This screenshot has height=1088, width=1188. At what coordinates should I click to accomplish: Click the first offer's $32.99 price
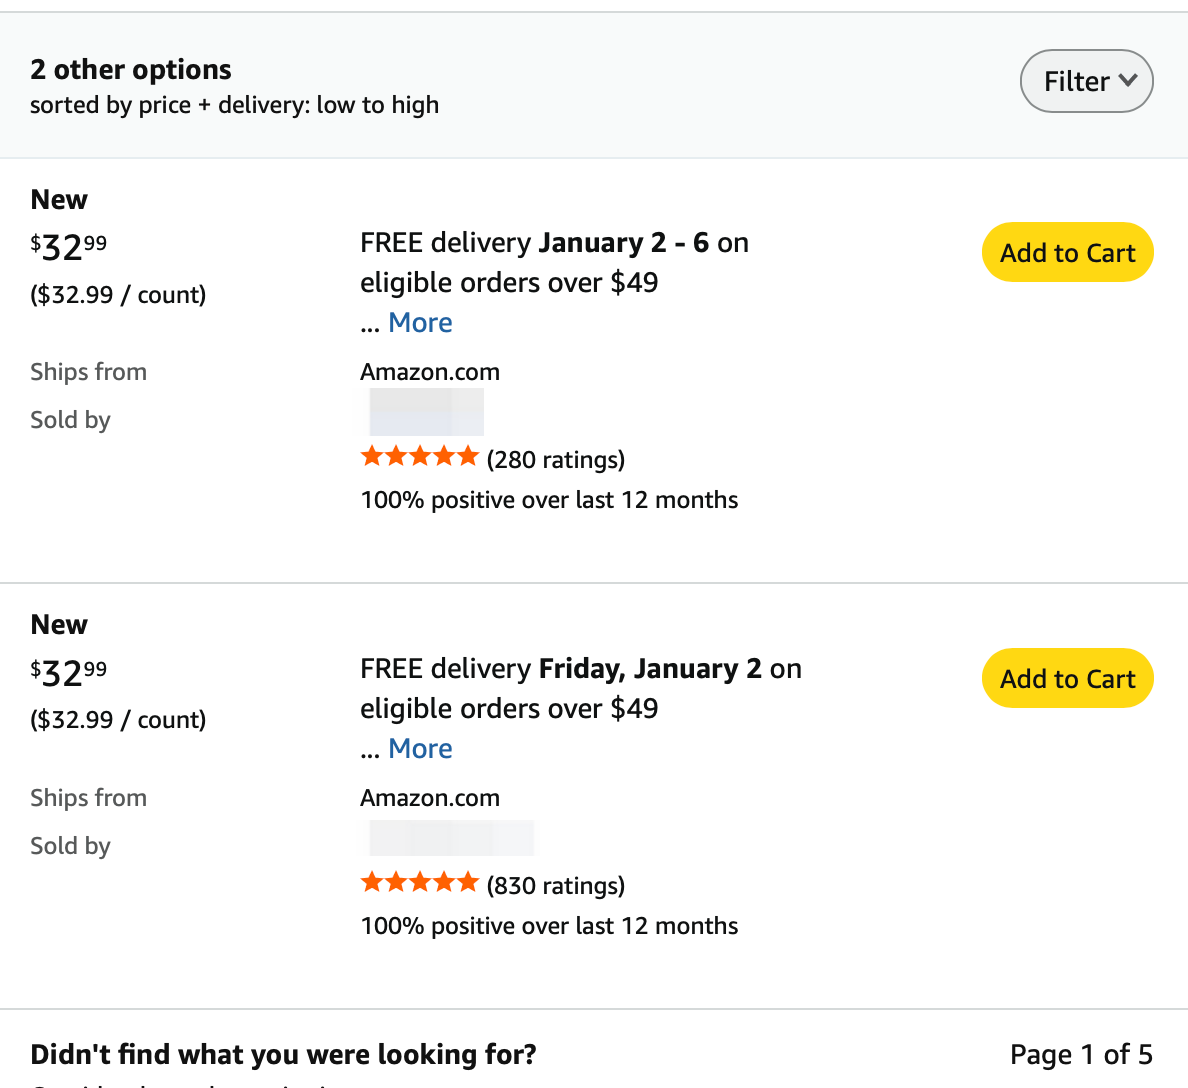[68, 247]
